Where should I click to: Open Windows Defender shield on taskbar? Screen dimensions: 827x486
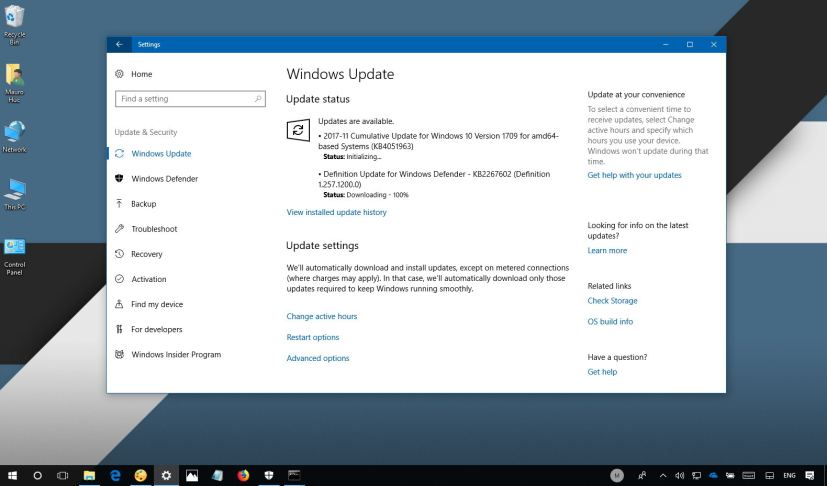pyautogui.click(x=269, y=475)
